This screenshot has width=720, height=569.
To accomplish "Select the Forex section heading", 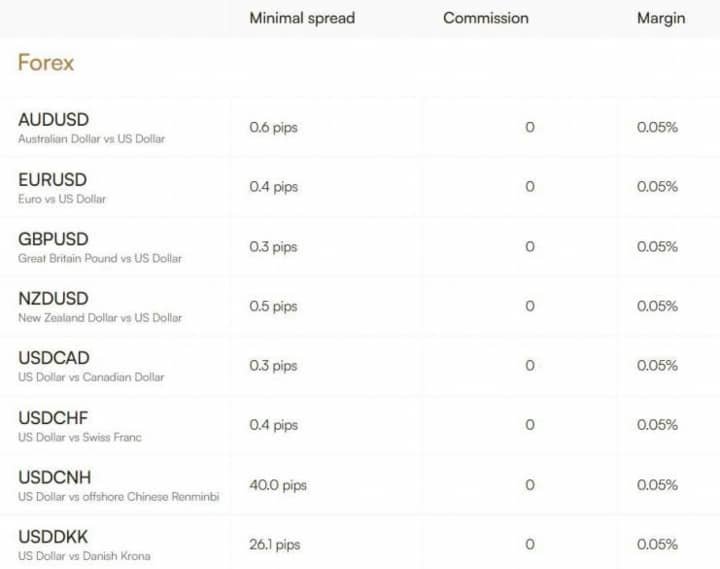I will (x=46, y=63).
